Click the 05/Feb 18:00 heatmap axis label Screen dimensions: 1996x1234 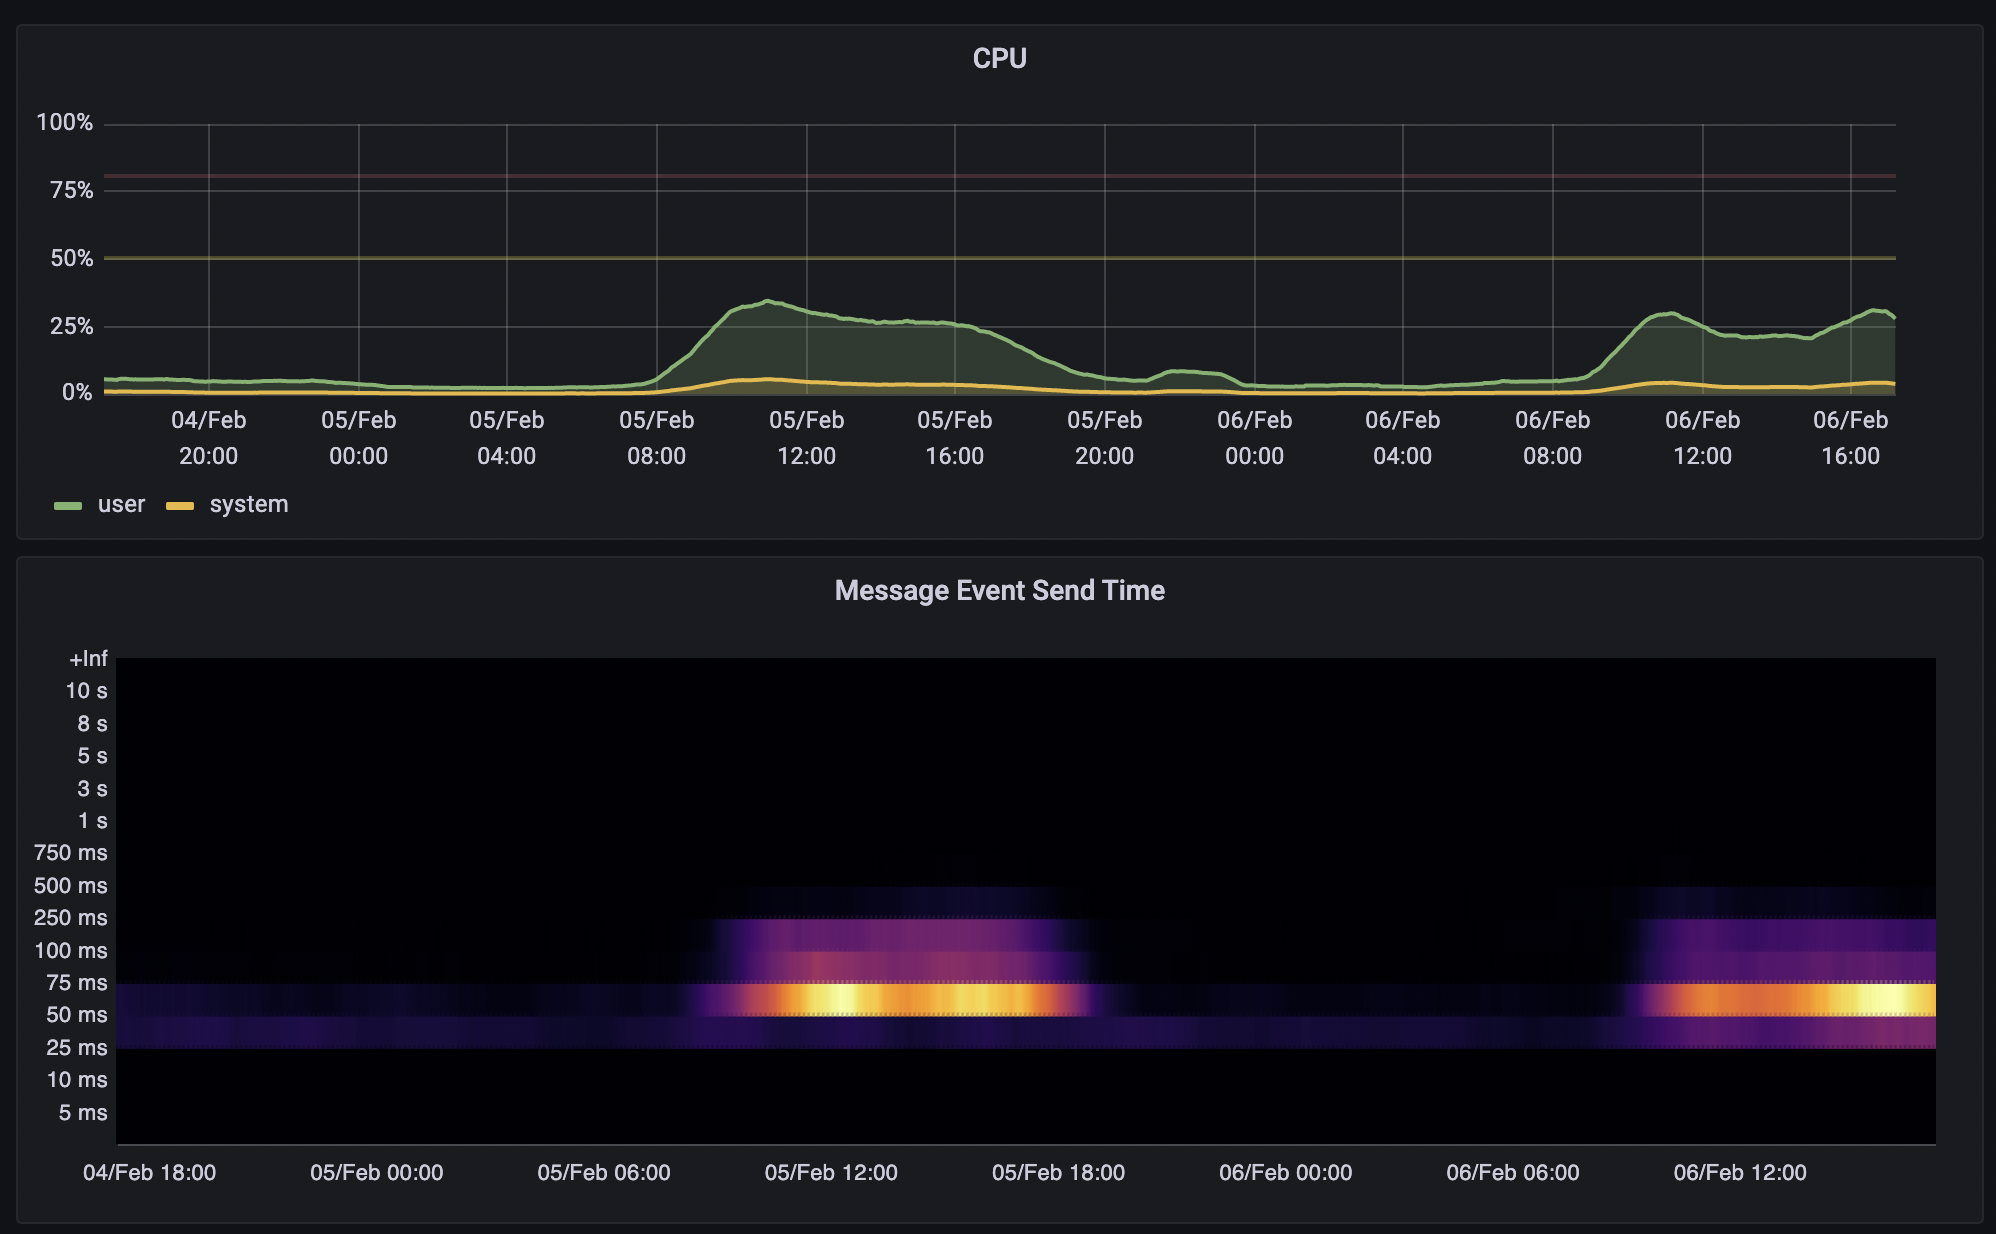click(1058, 1173)
